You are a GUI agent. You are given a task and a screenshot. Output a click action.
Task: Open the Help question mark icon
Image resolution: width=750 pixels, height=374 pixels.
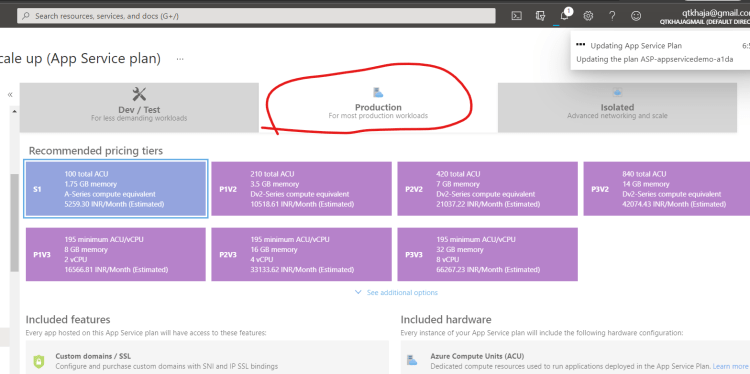(612, 16)
